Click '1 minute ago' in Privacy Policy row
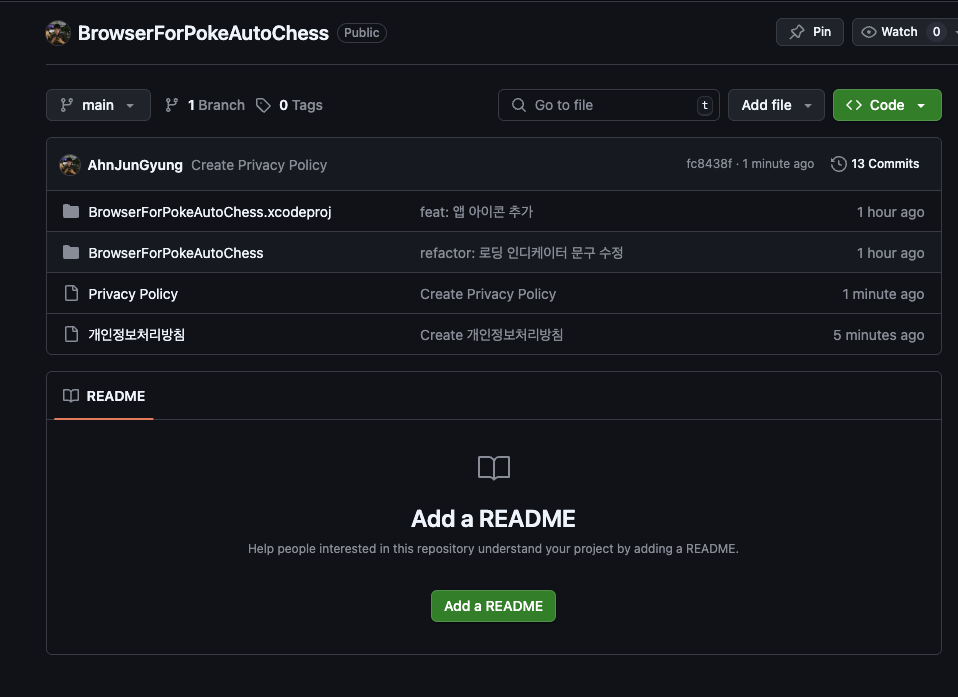 pos(883,294)
